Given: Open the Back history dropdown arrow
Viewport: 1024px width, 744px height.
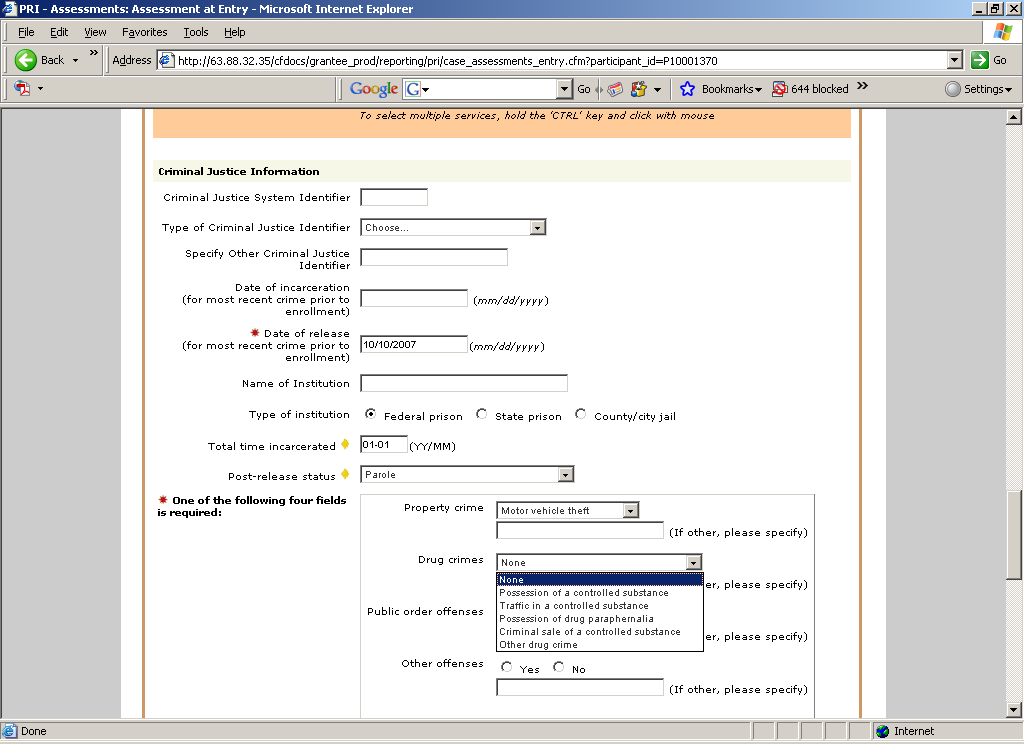Looking at the screenshot, I should (75, 61).
